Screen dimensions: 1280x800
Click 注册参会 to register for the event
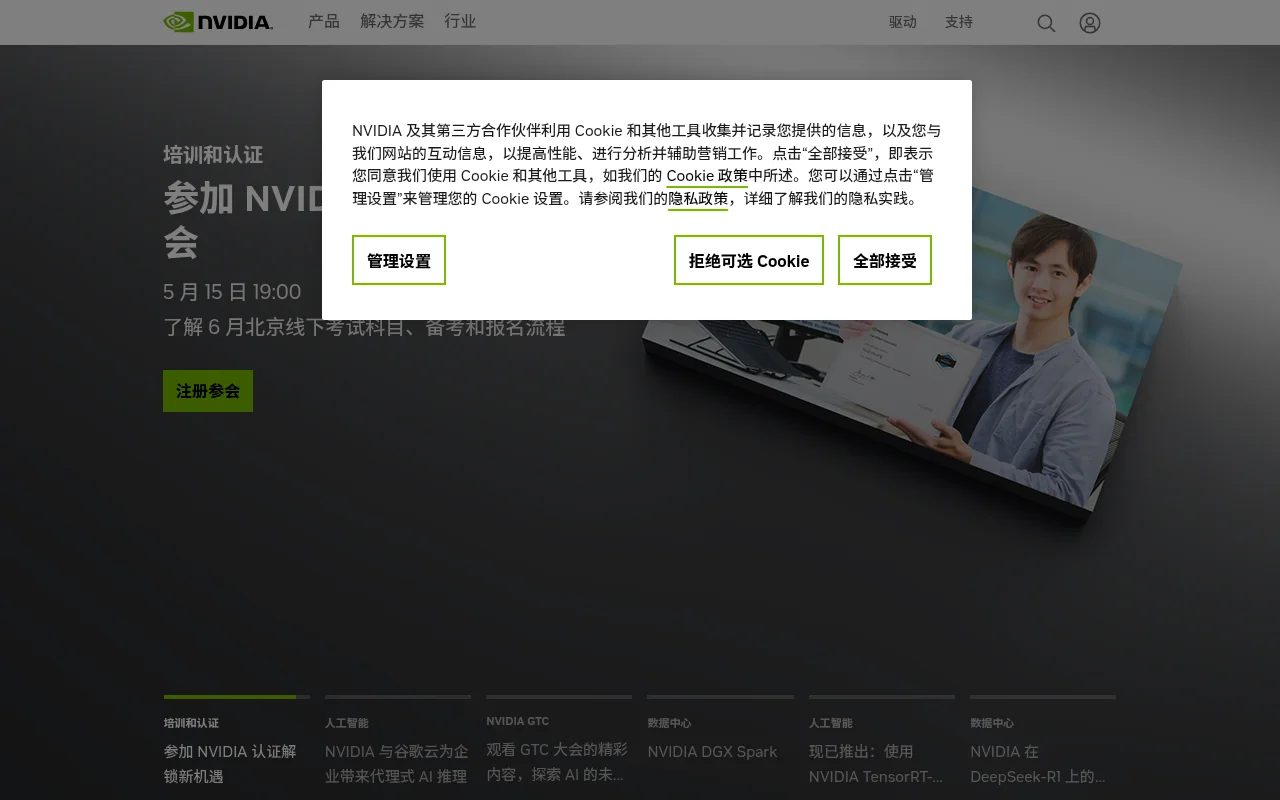[x=207, y=391]
